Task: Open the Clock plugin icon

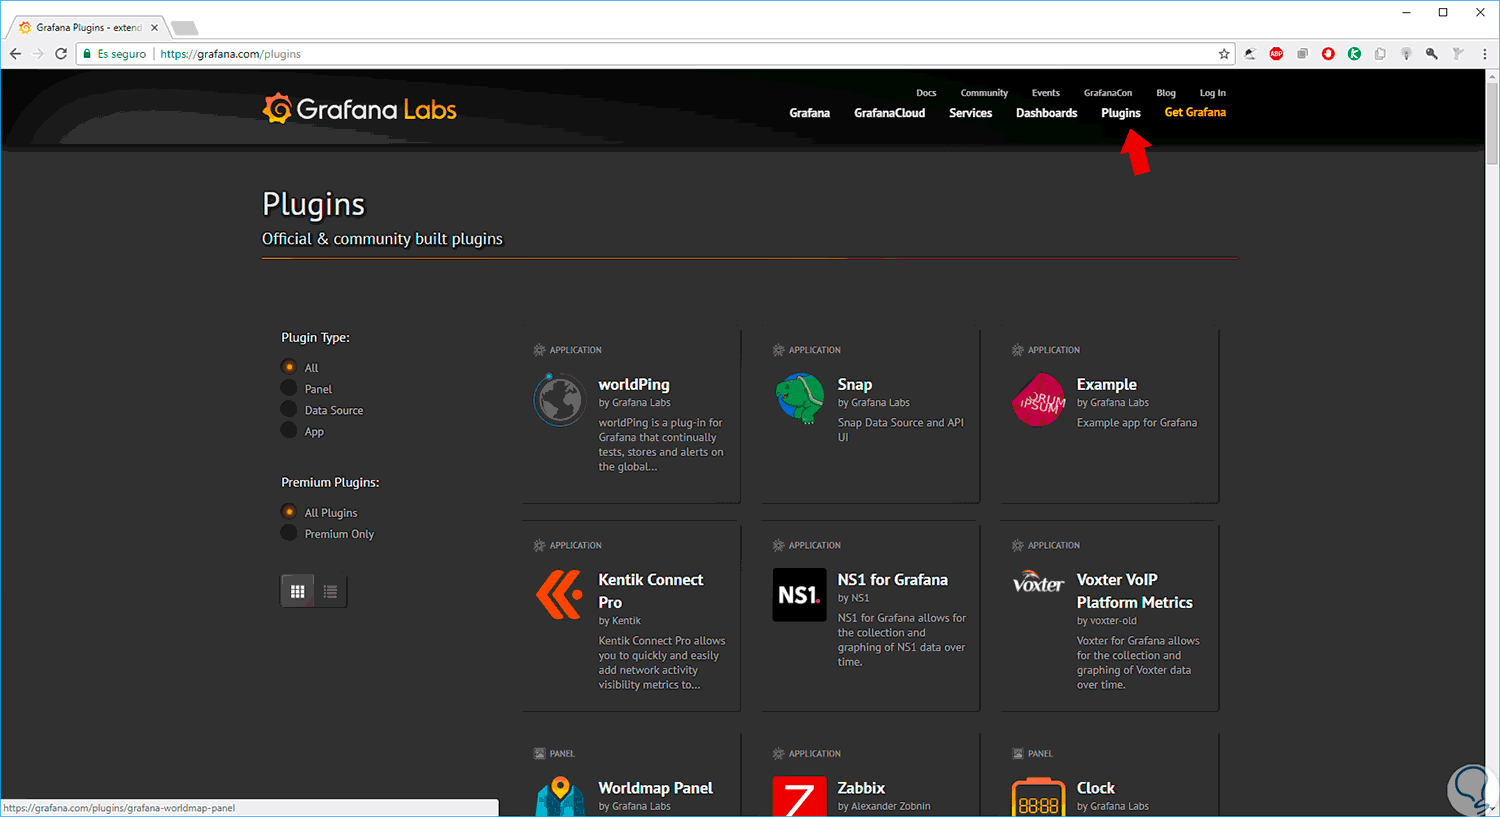Action: (1038, 797)
